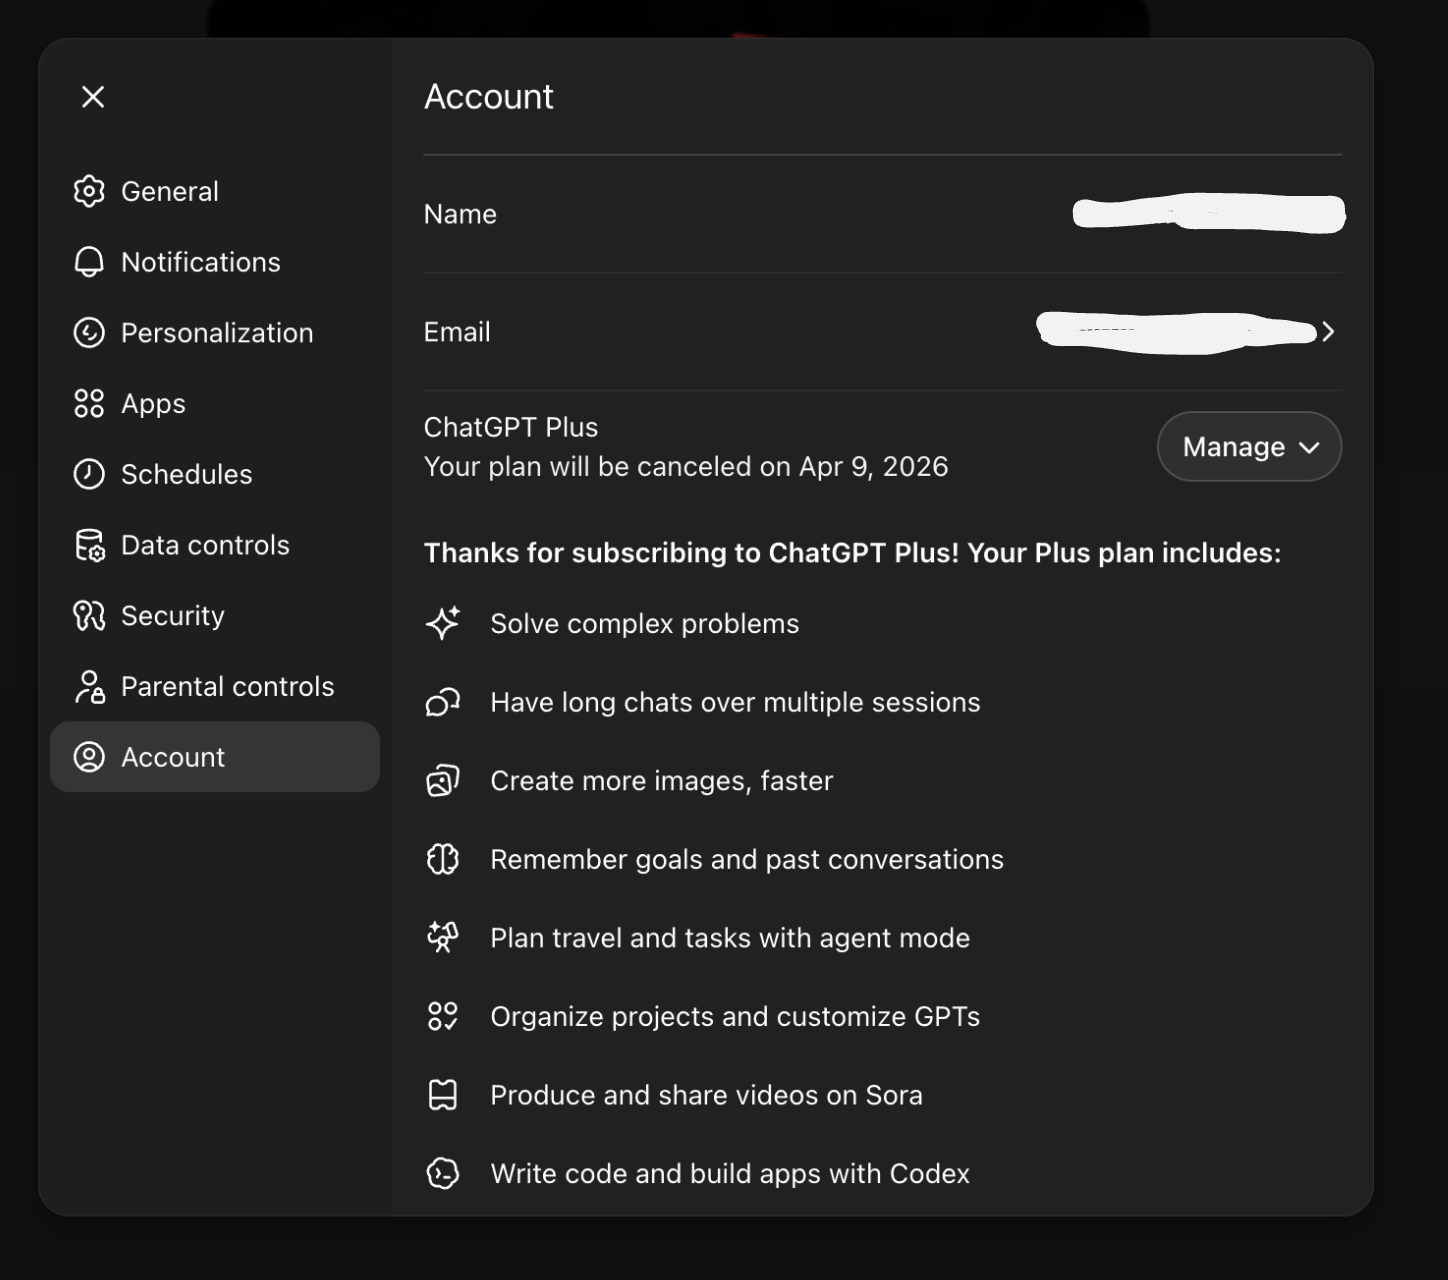The width and height of the screenshot is (1448, 1280).
Task: Expand the Manage plan dropdown
Action: [1249, 447]
